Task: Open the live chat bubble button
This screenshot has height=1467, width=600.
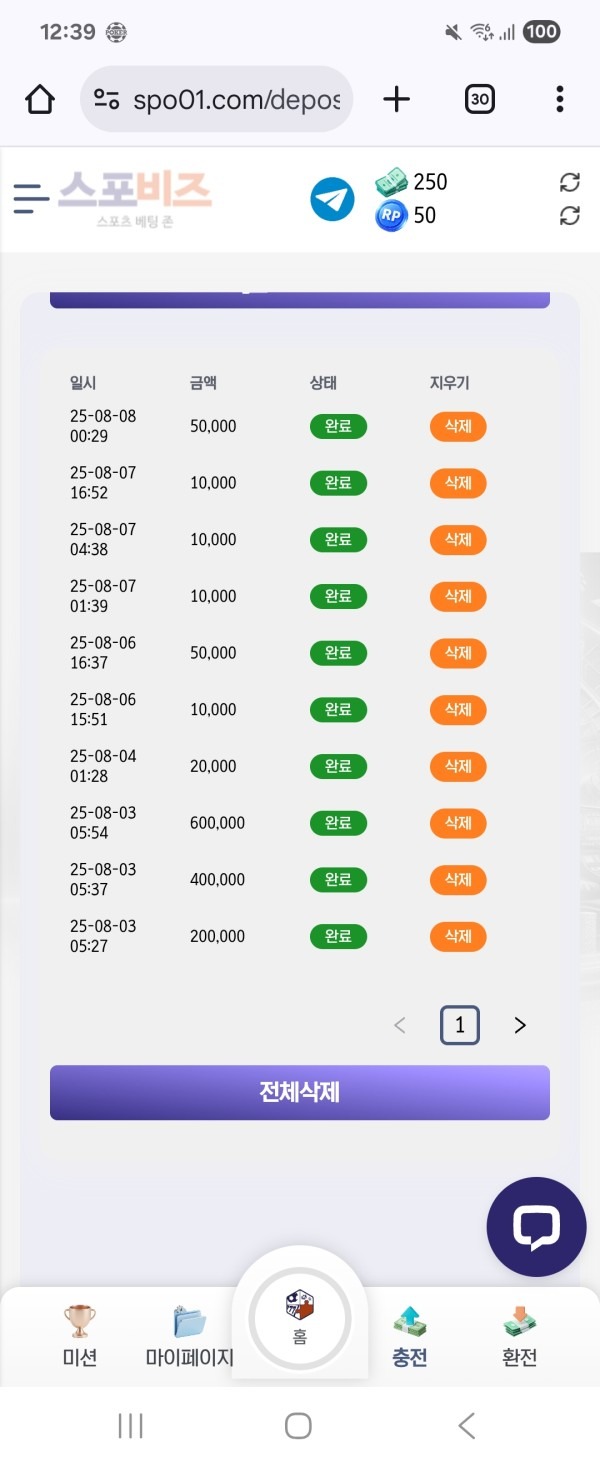Action: [x=536, y=1227]
